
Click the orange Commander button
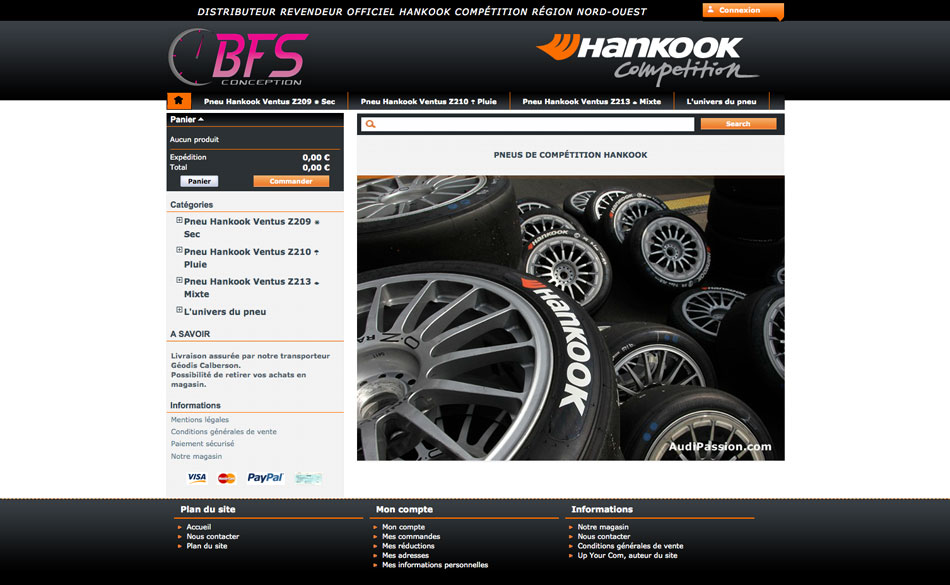[291, 181]
